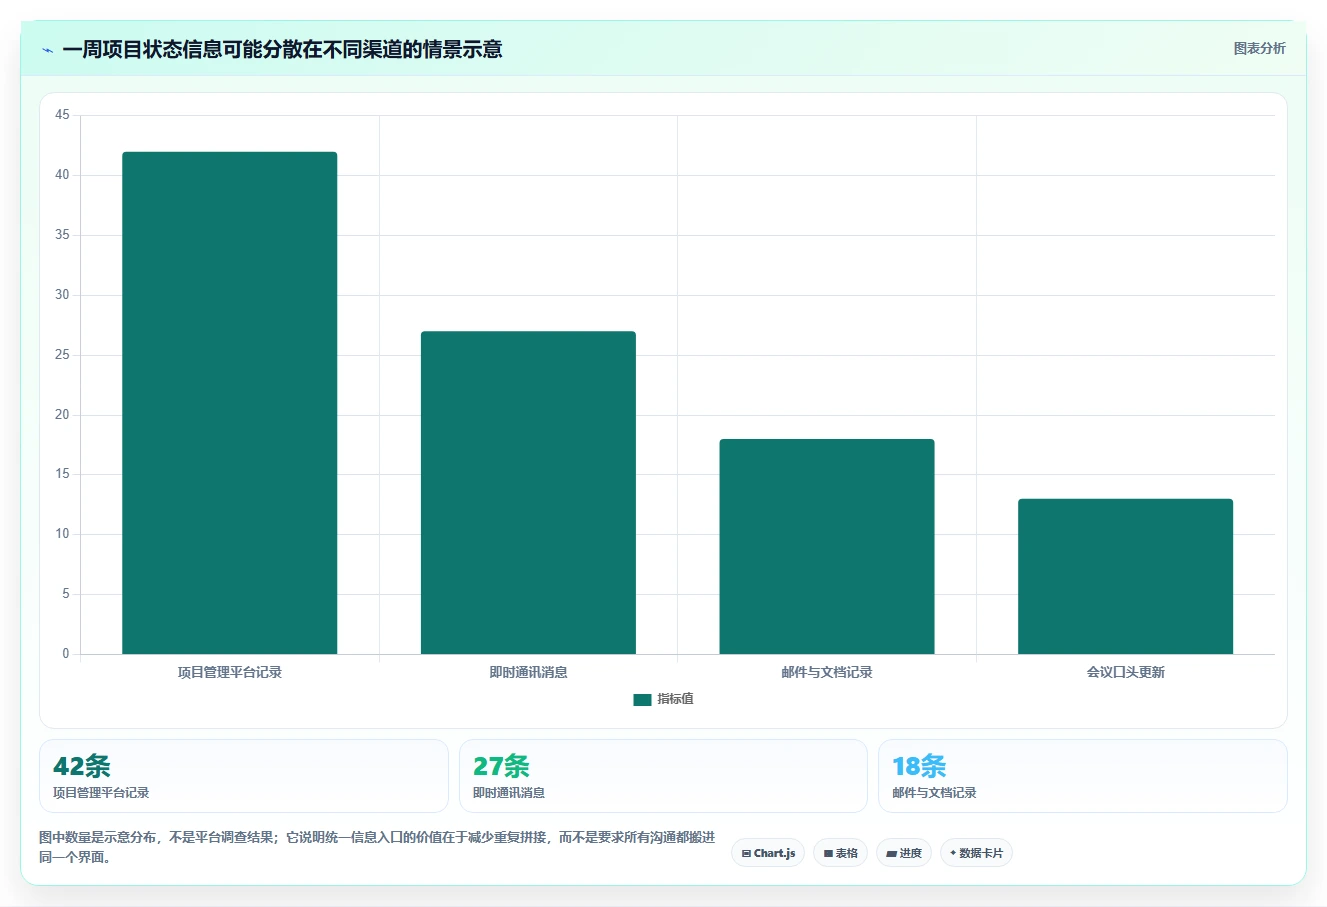Viewport: 1327px width, 907px height.
Task: Click the 会议口头更新 bar in chart
Action: [x=1125, y=576]
